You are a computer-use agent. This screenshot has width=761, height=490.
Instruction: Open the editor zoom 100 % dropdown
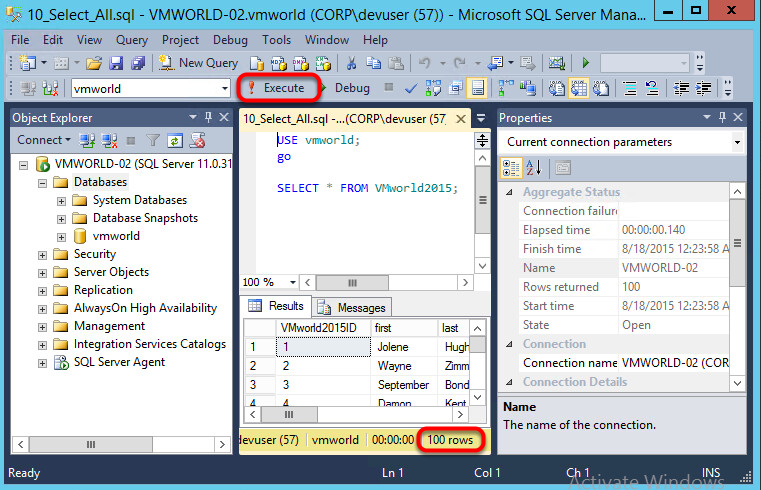click(x=293, y=282)
